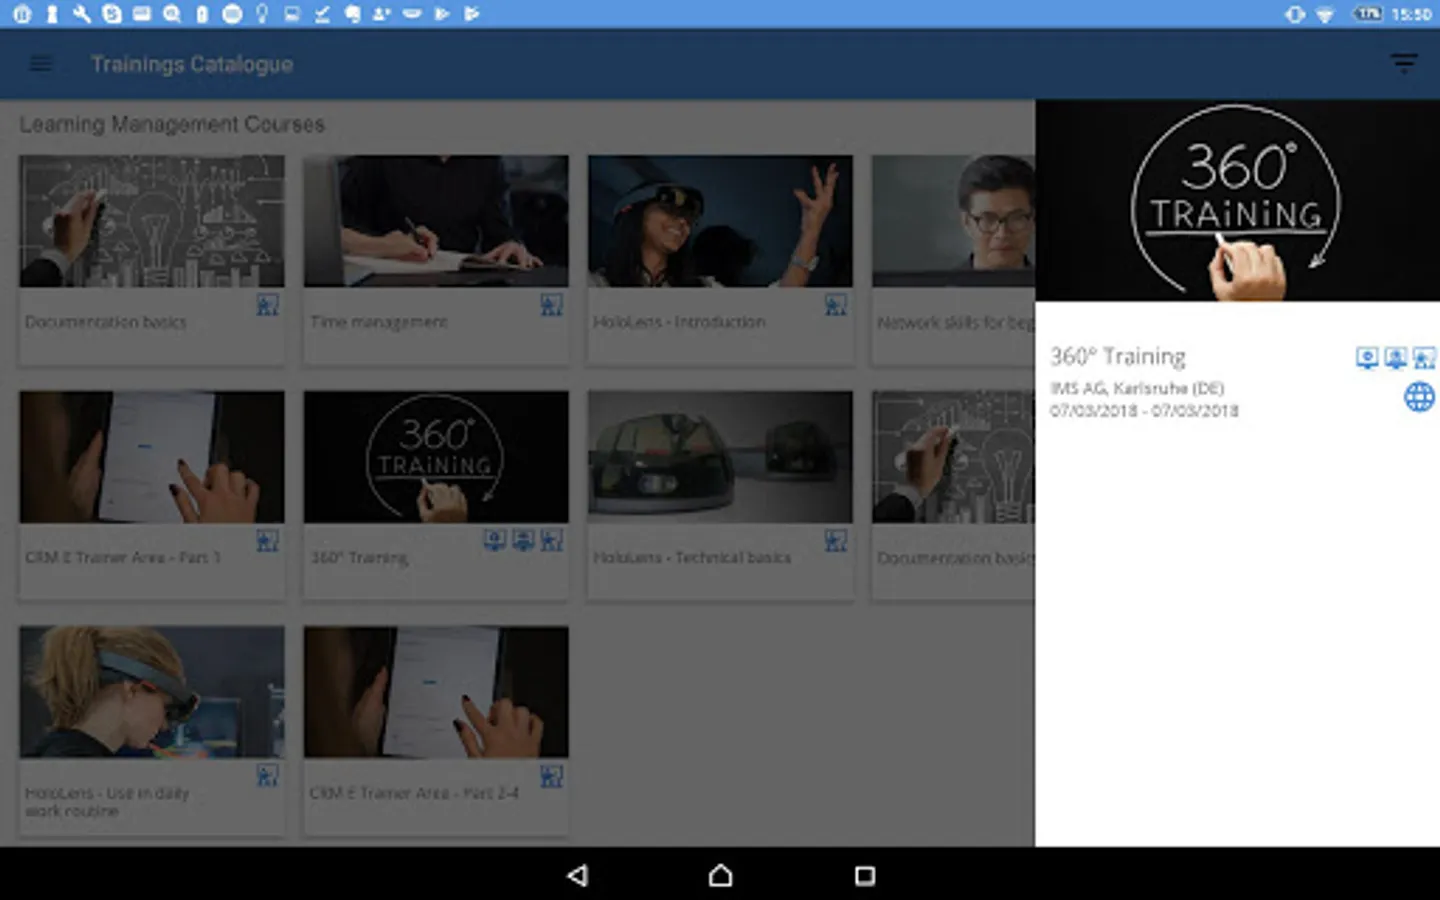Tap classroom icon on CRM E Trainer Area - Part 1
Viewport: 1440px width, 900px height.
(267, 541)
